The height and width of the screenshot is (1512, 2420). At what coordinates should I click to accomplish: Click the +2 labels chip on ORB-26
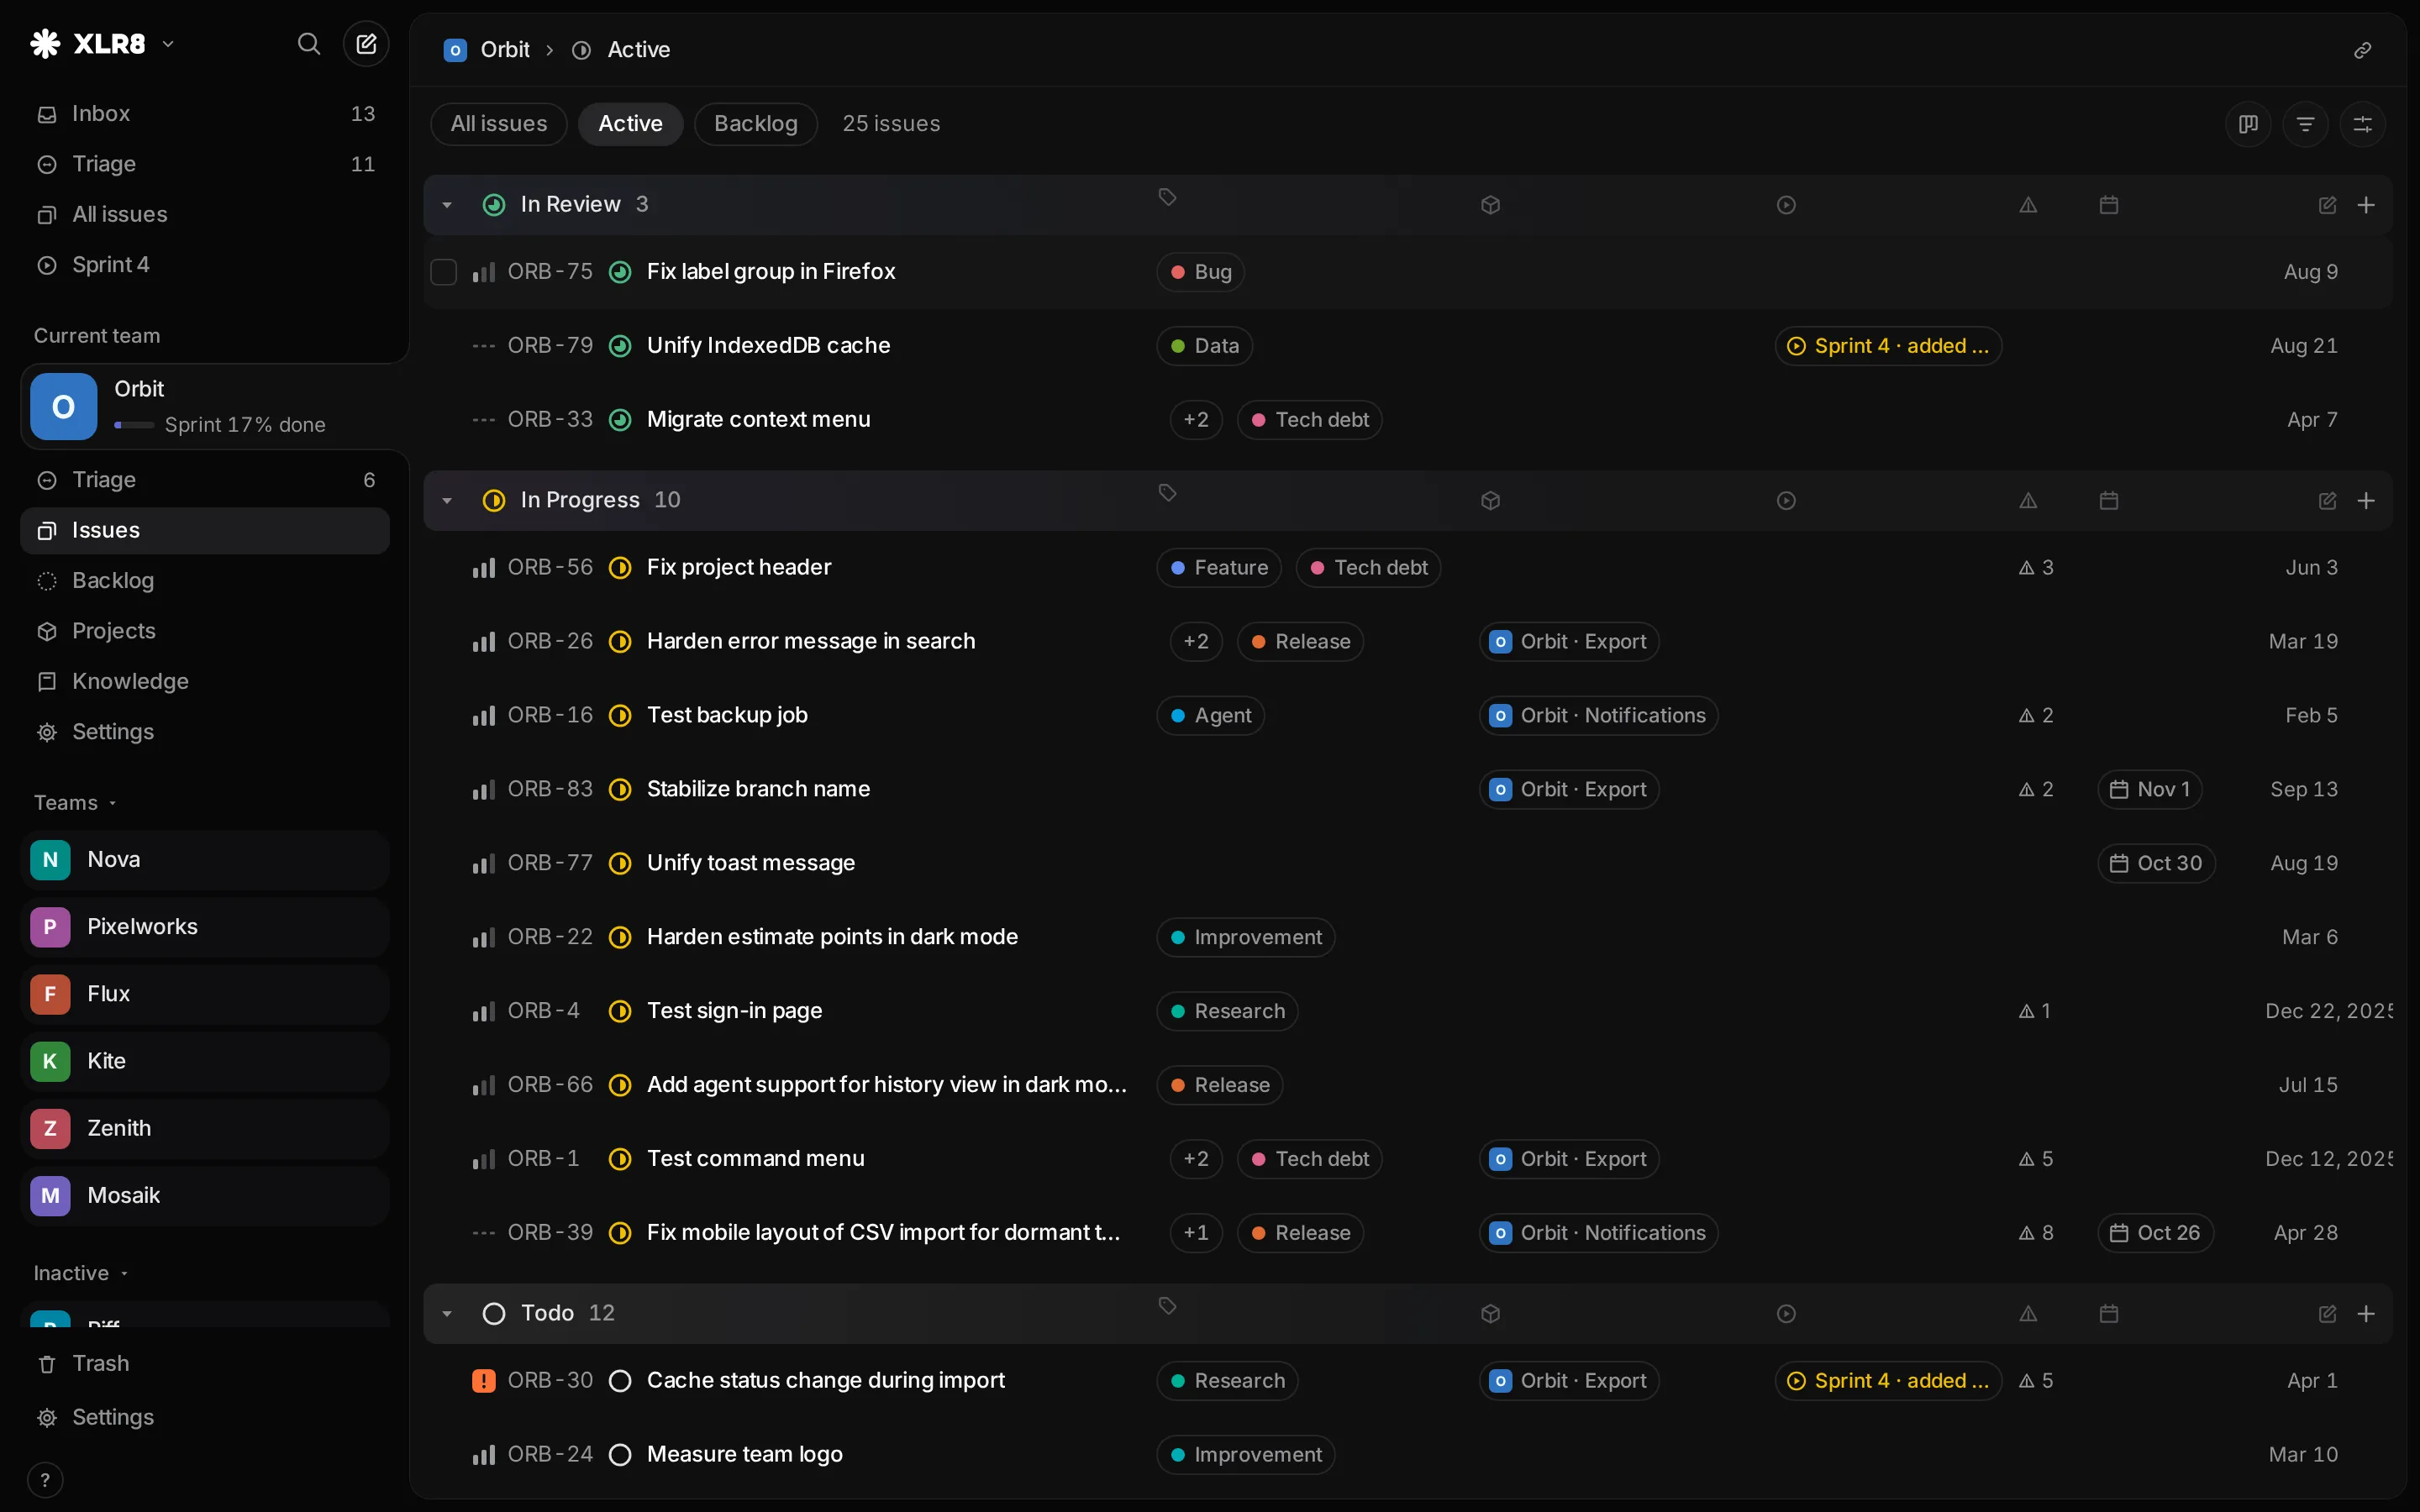(1196, 642)
